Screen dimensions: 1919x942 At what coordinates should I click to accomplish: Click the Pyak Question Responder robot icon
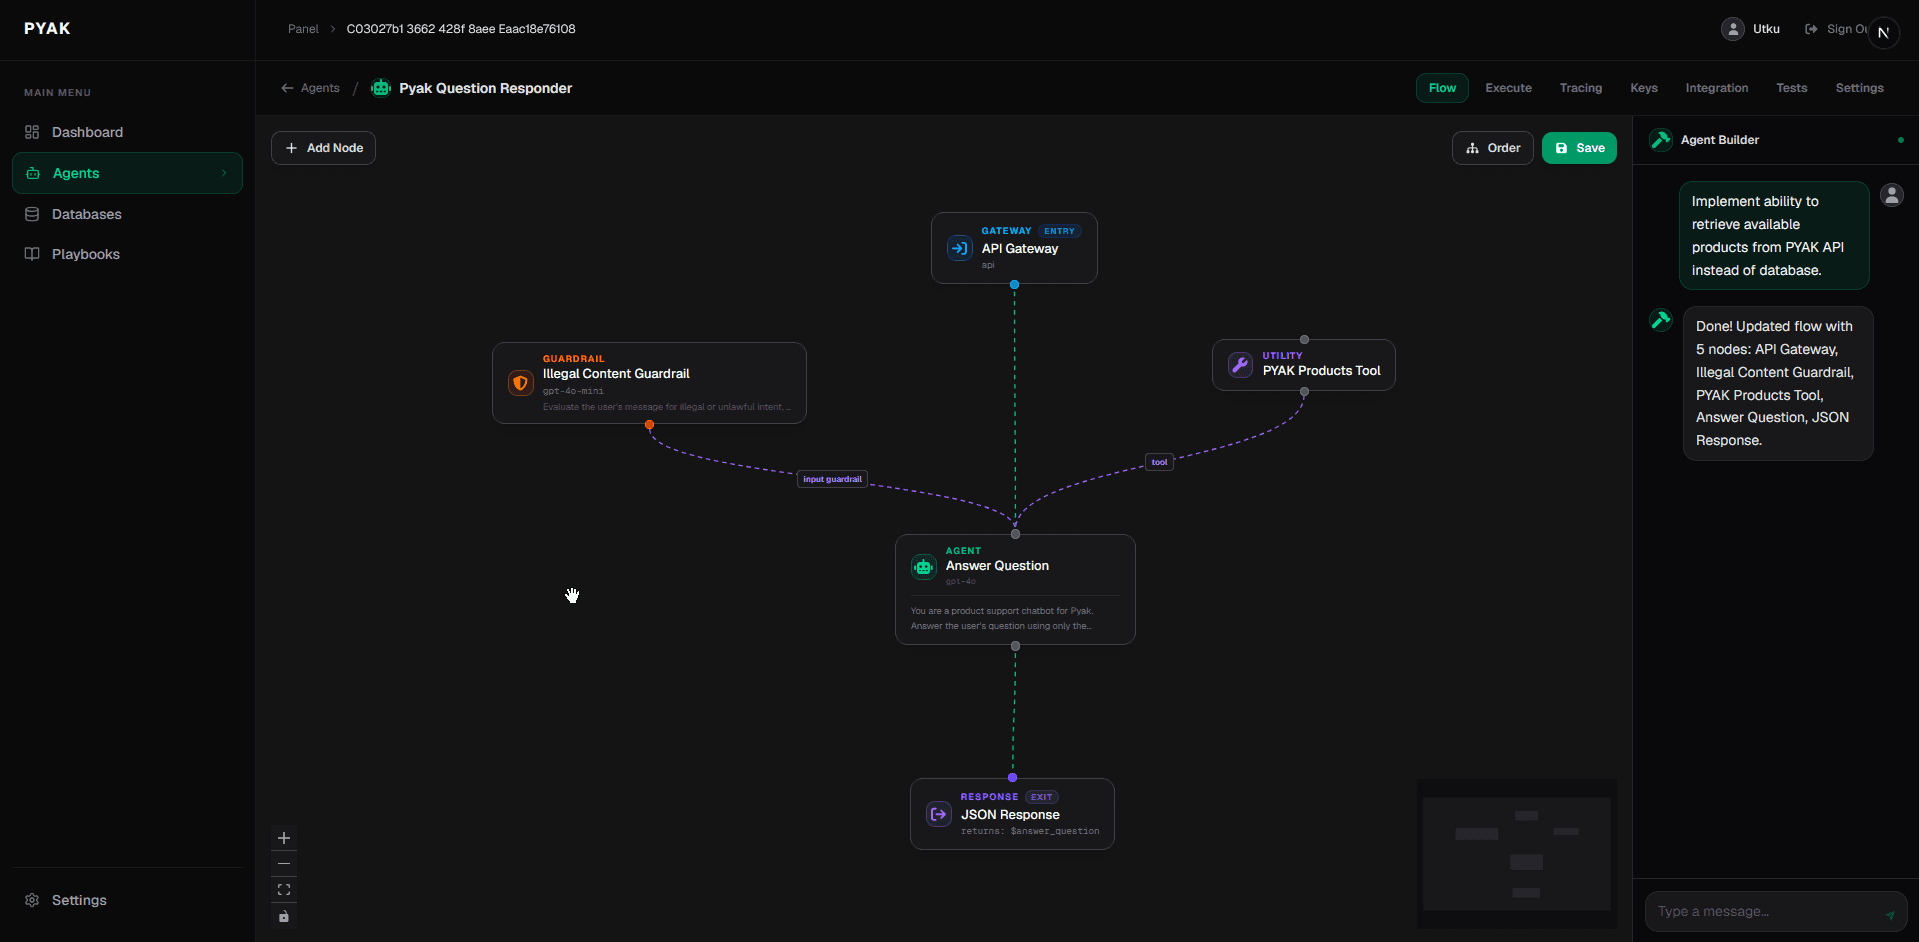[381, 88]
